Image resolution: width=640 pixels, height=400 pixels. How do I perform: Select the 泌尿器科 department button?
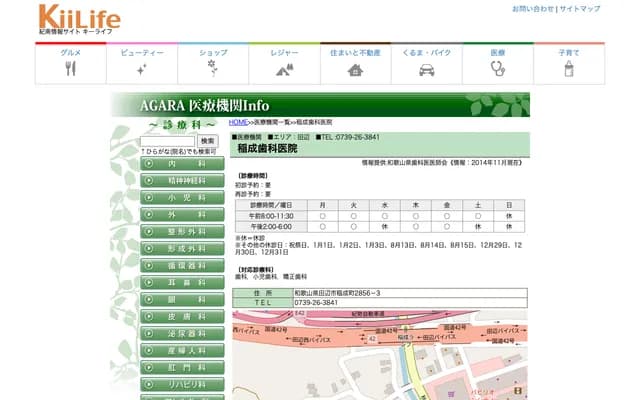point(182,333)
